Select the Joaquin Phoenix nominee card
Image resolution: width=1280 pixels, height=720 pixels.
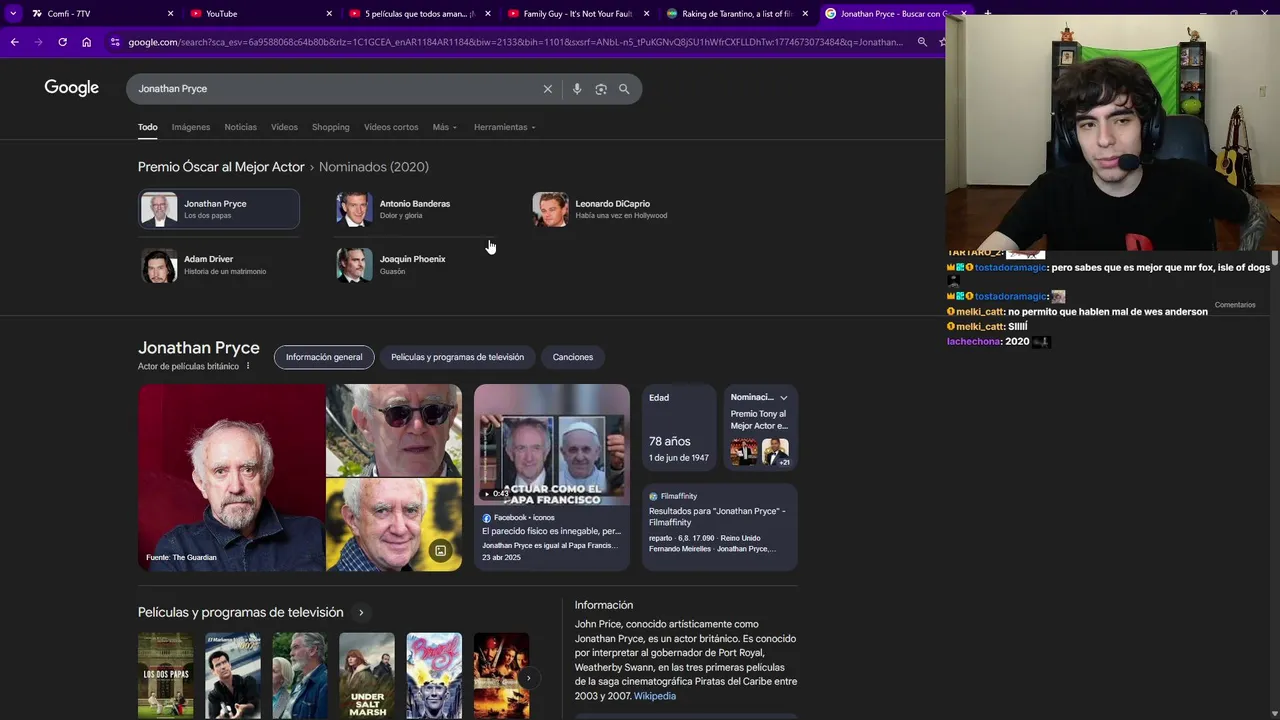[415, 265]
